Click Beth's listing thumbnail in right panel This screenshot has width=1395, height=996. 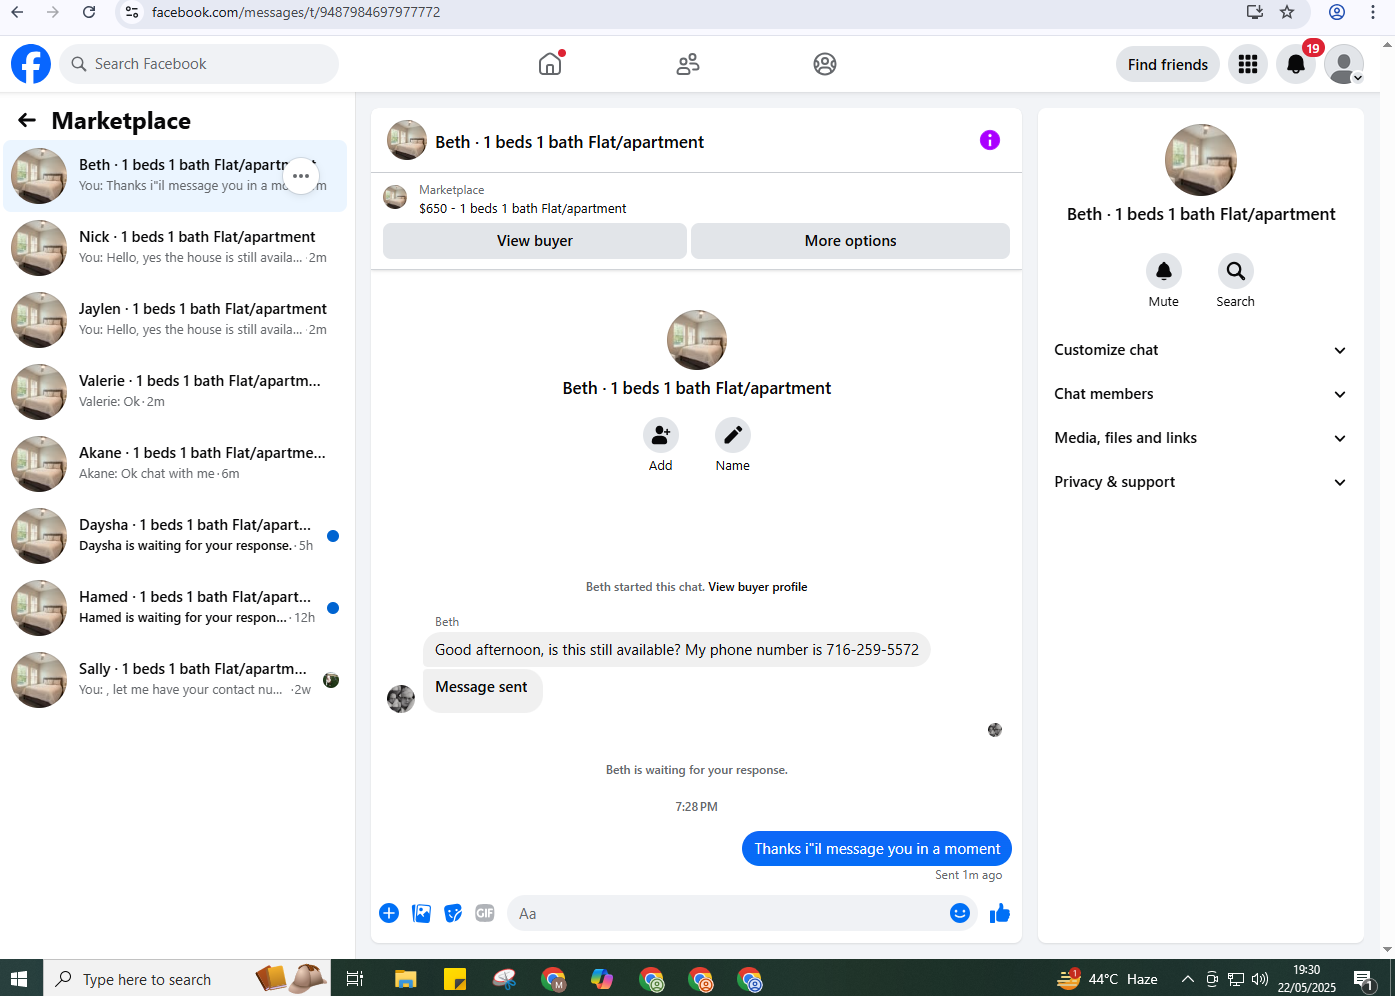click(x=1201, y=160)
